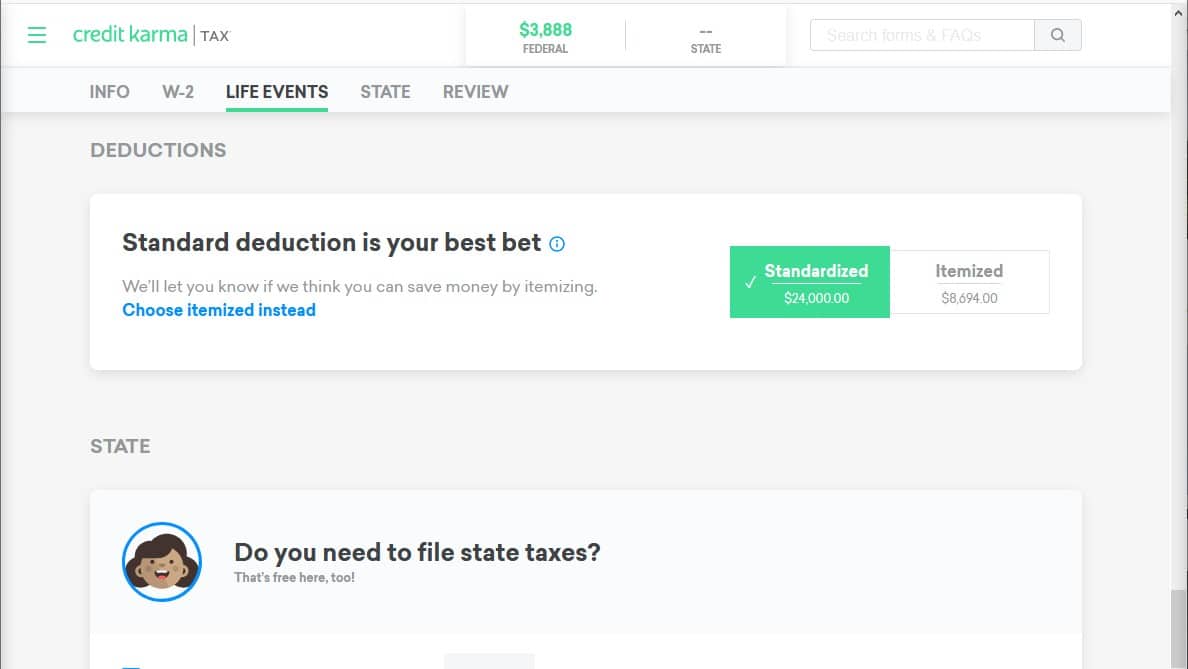Select the Standardized deduction option
1188x669 pixels.
[x=810, y=282]
